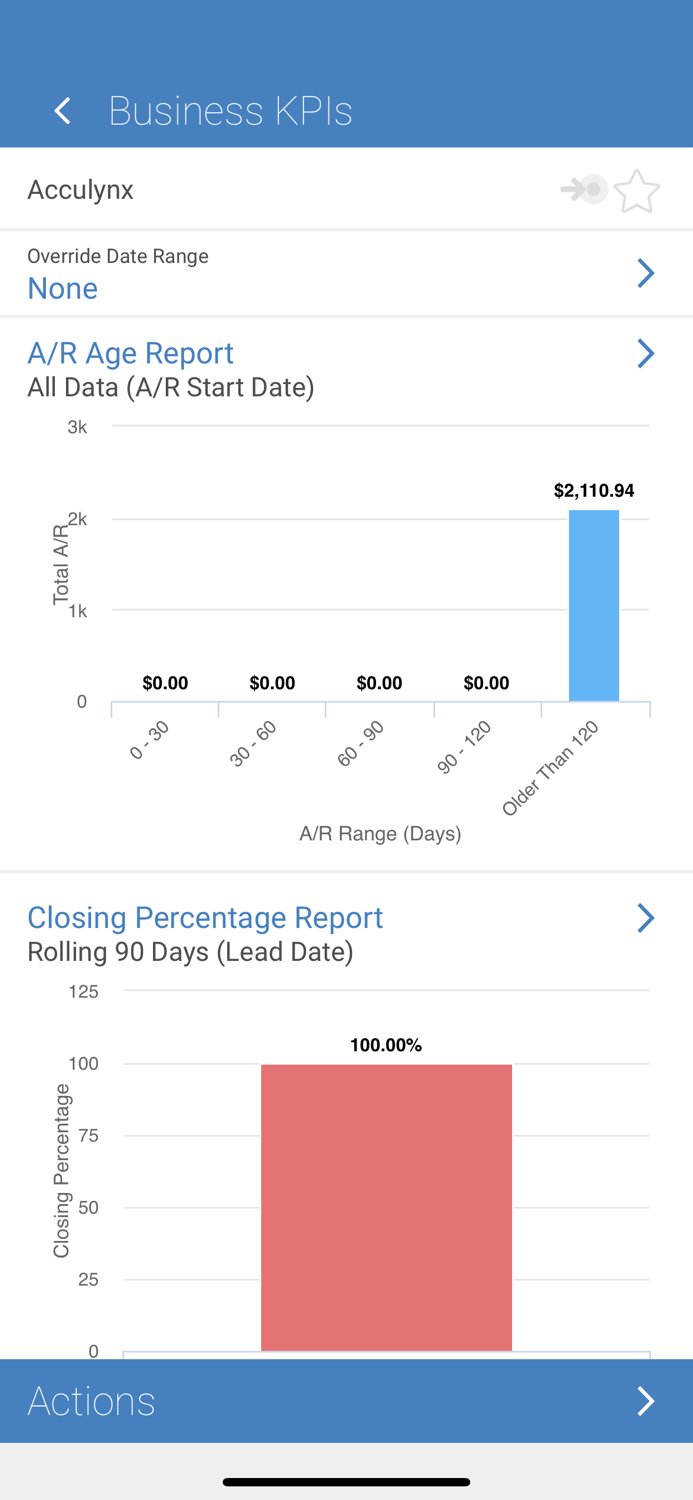Screen dimensions: 693x1500
Task: Click the $2,110.94 data label
Action: 594,490
